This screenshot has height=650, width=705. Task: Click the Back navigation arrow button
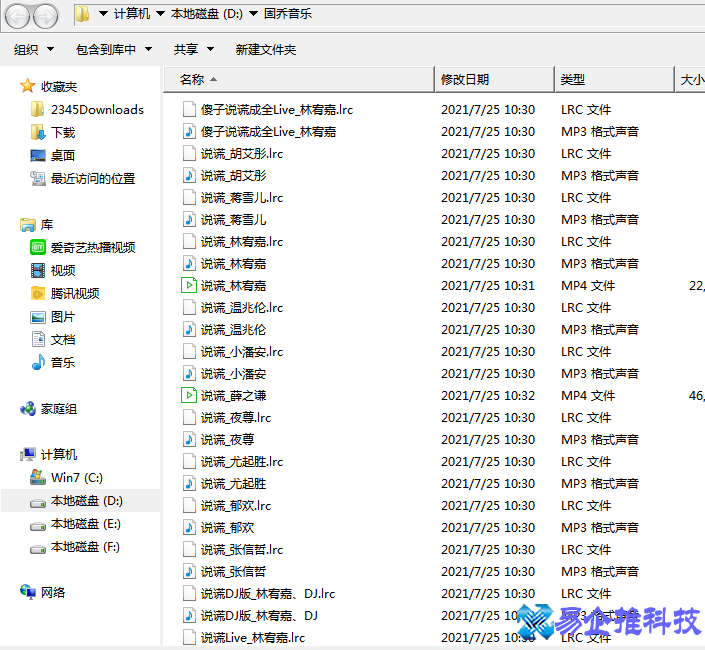pyautogui.click(x=17, y=17)
